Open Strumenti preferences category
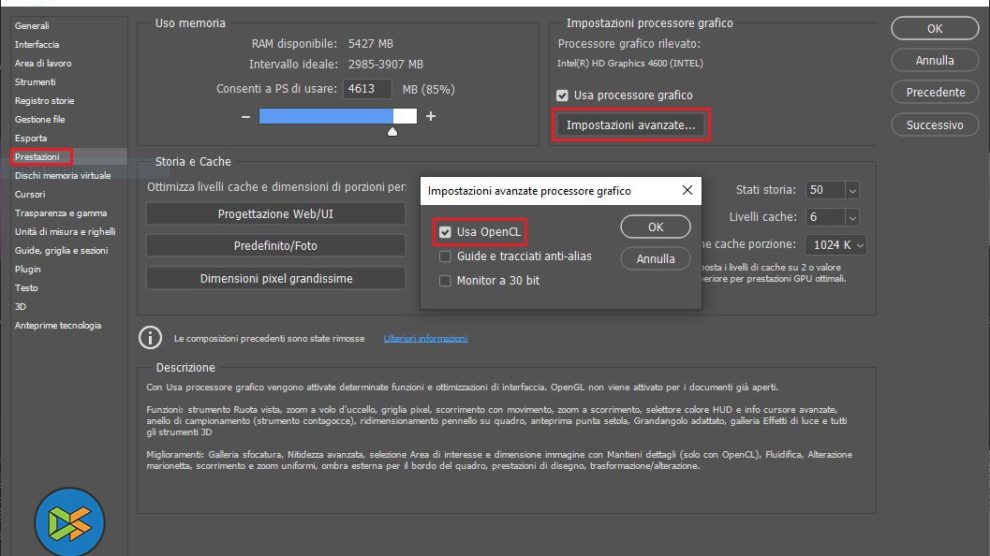 pyautogui.click(x=35, y=82)
